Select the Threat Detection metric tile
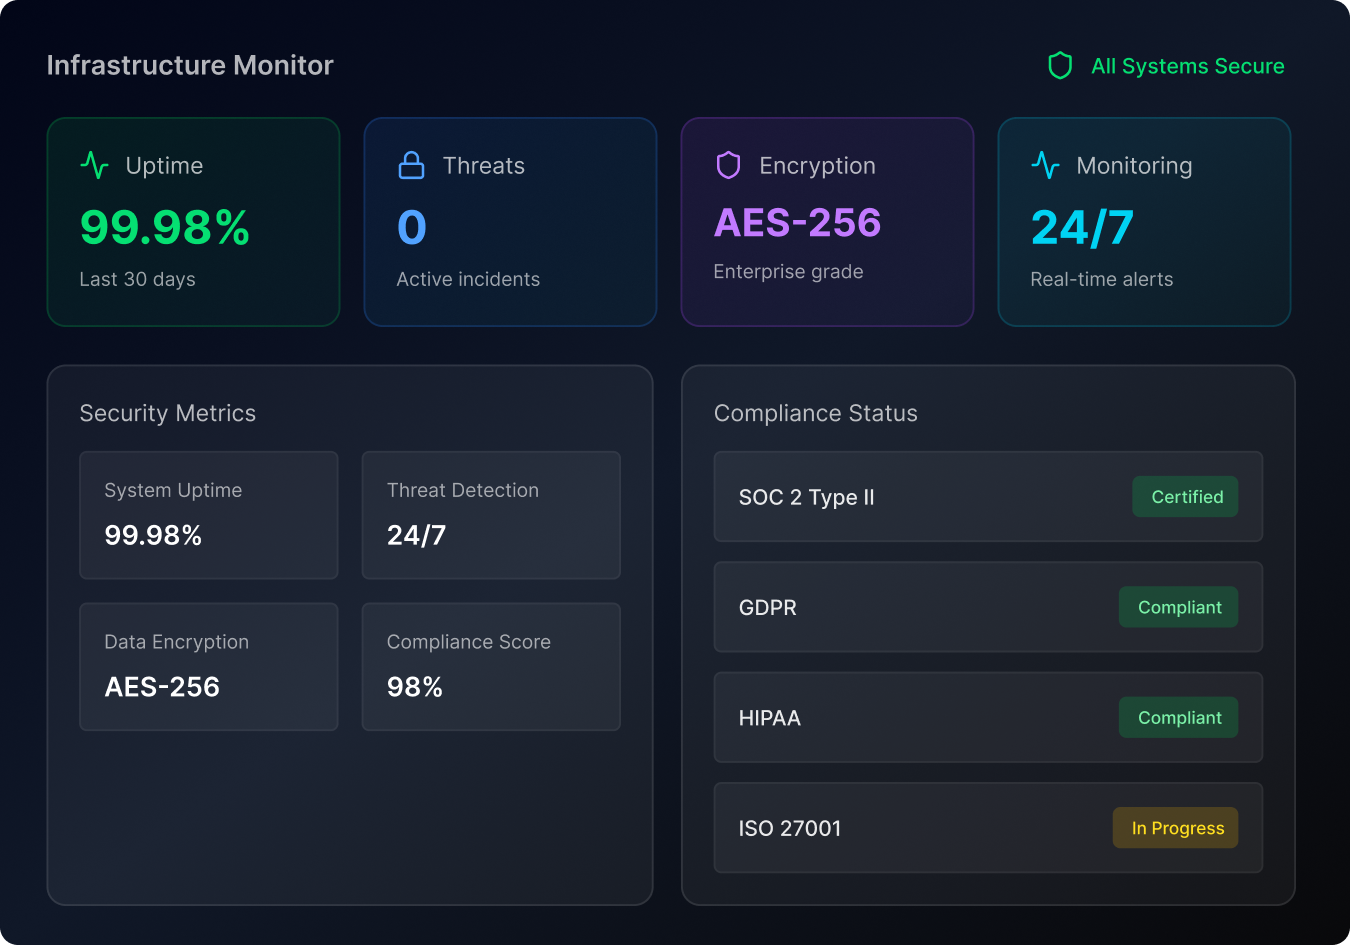Screen dimensions: 1350x945 click(490, 515)
